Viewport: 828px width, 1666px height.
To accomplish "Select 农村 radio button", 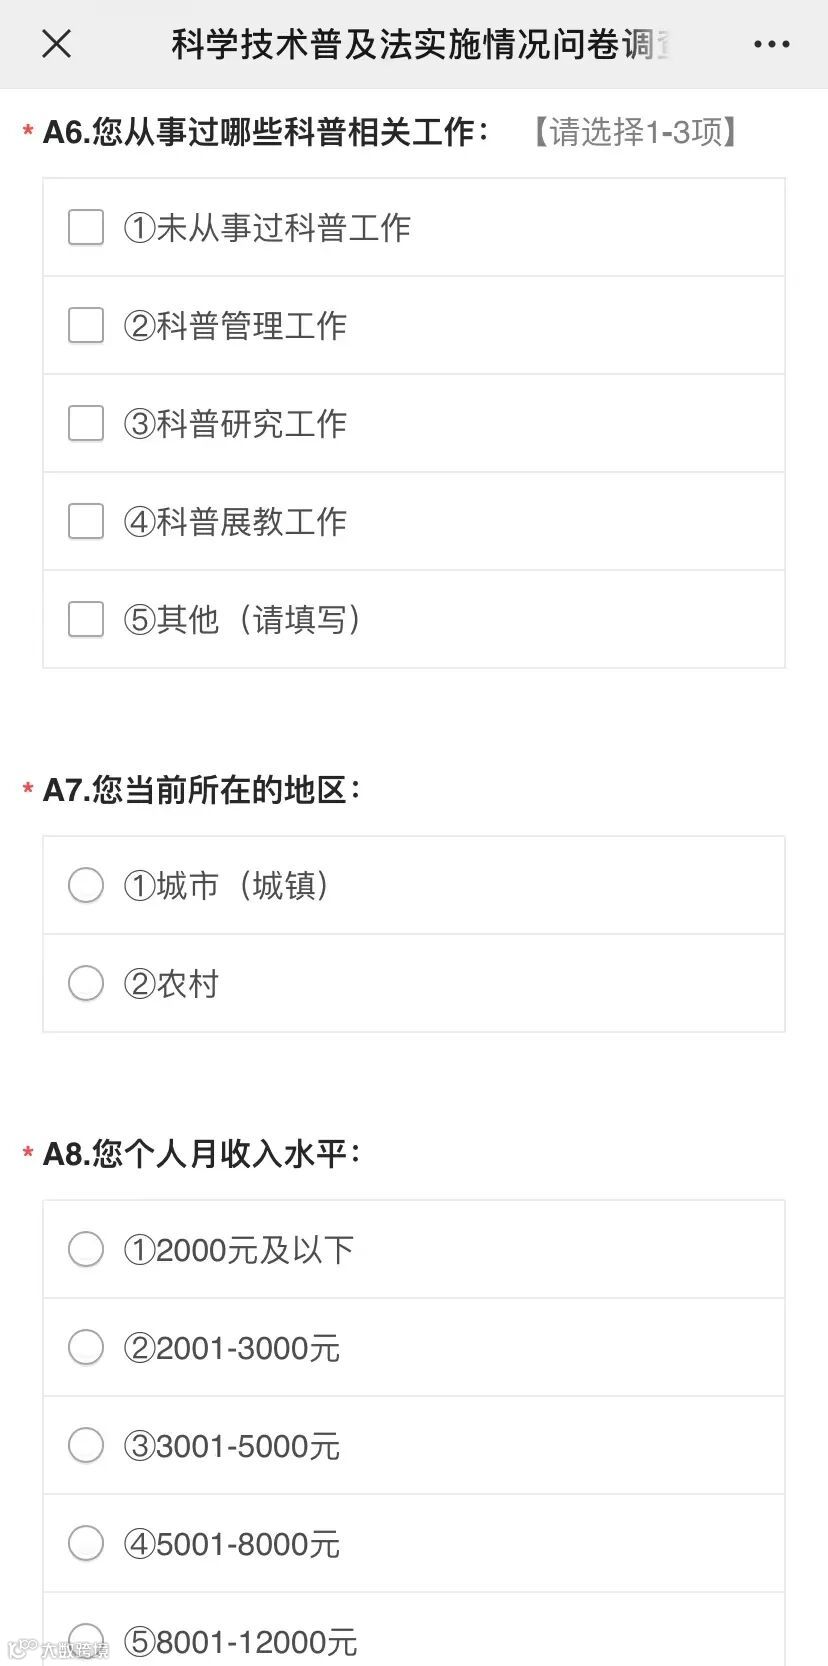I will coord(86,984).
